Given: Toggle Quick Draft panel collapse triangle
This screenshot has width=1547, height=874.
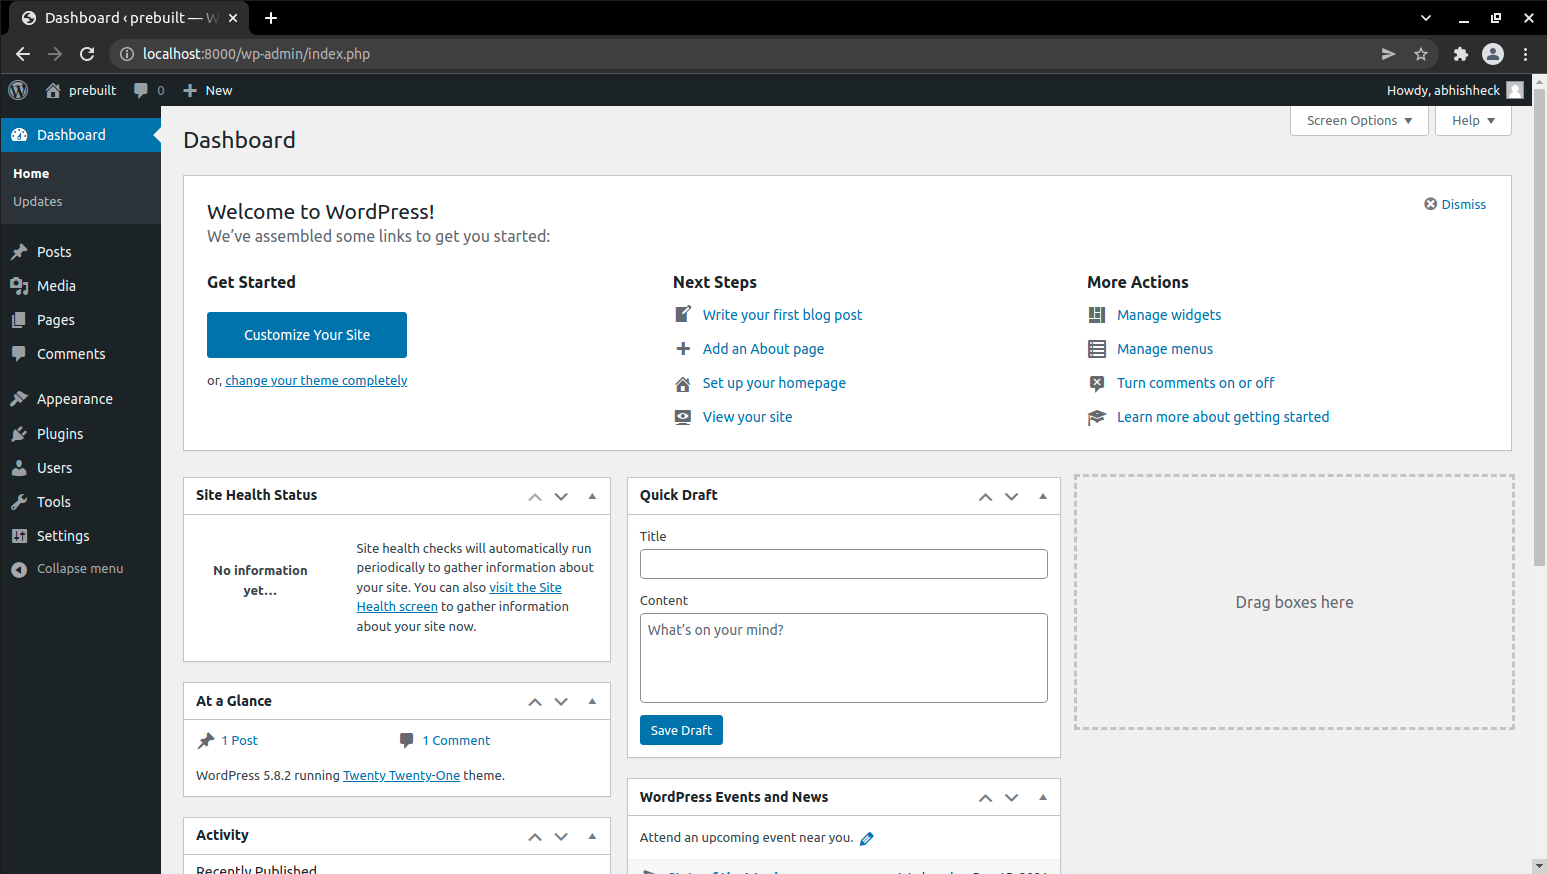Looking at the screenshot, I should coord(1043,496).
